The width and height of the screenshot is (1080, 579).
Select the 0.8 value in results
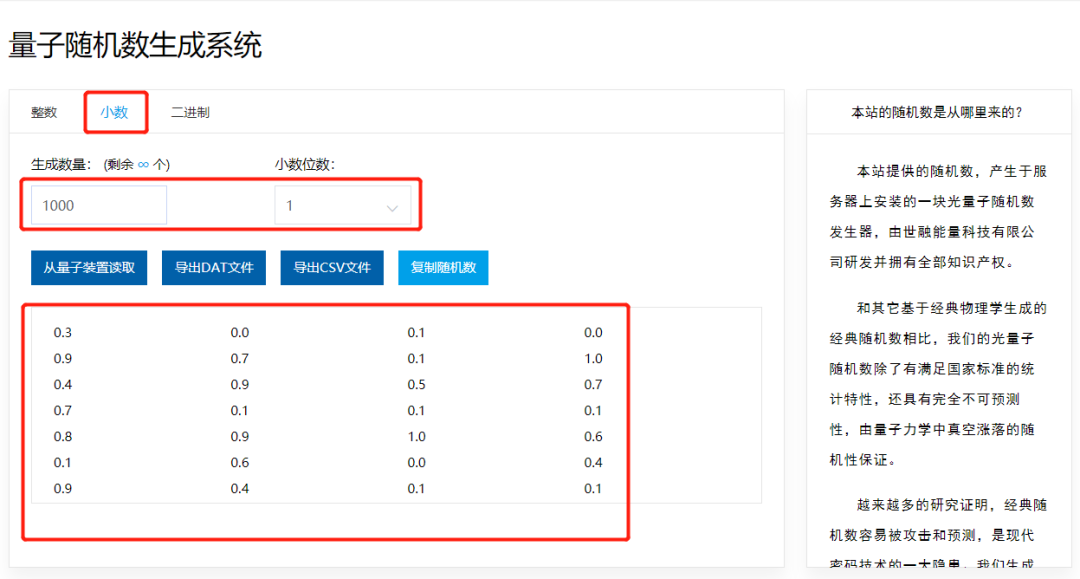[x=63, y=437]
